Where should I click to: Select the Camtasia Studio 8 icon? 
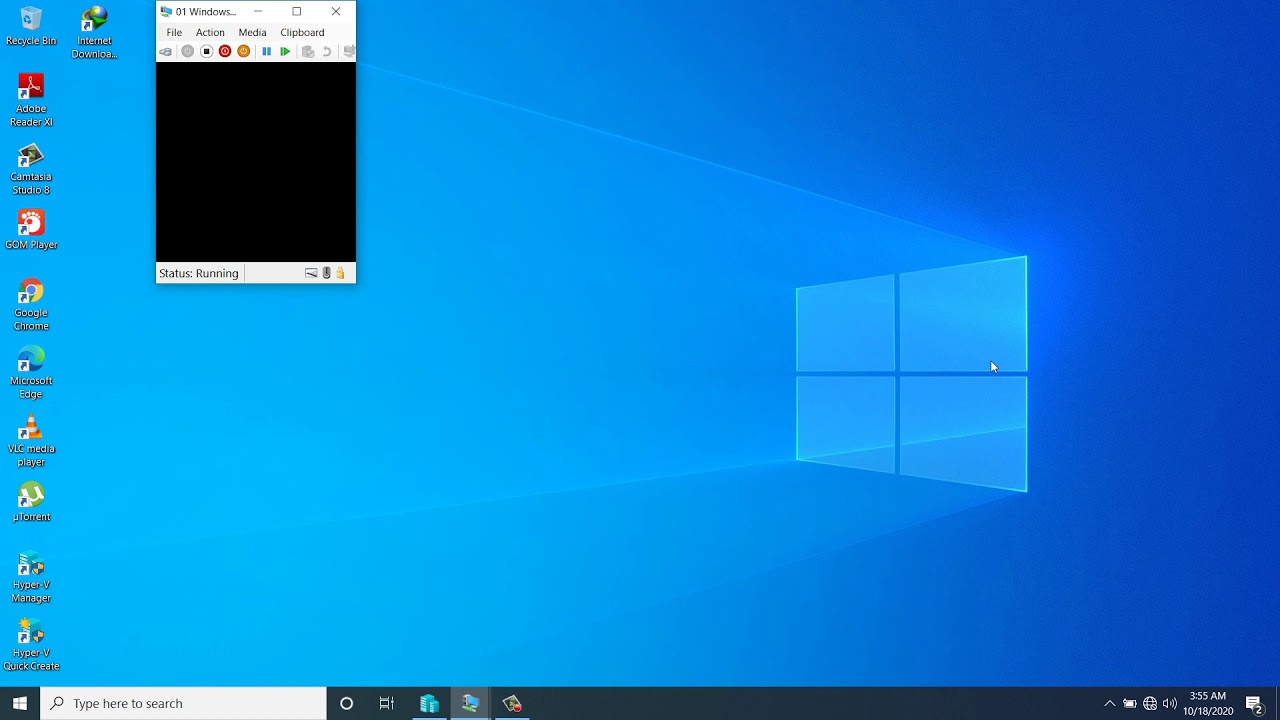(31, 168)
